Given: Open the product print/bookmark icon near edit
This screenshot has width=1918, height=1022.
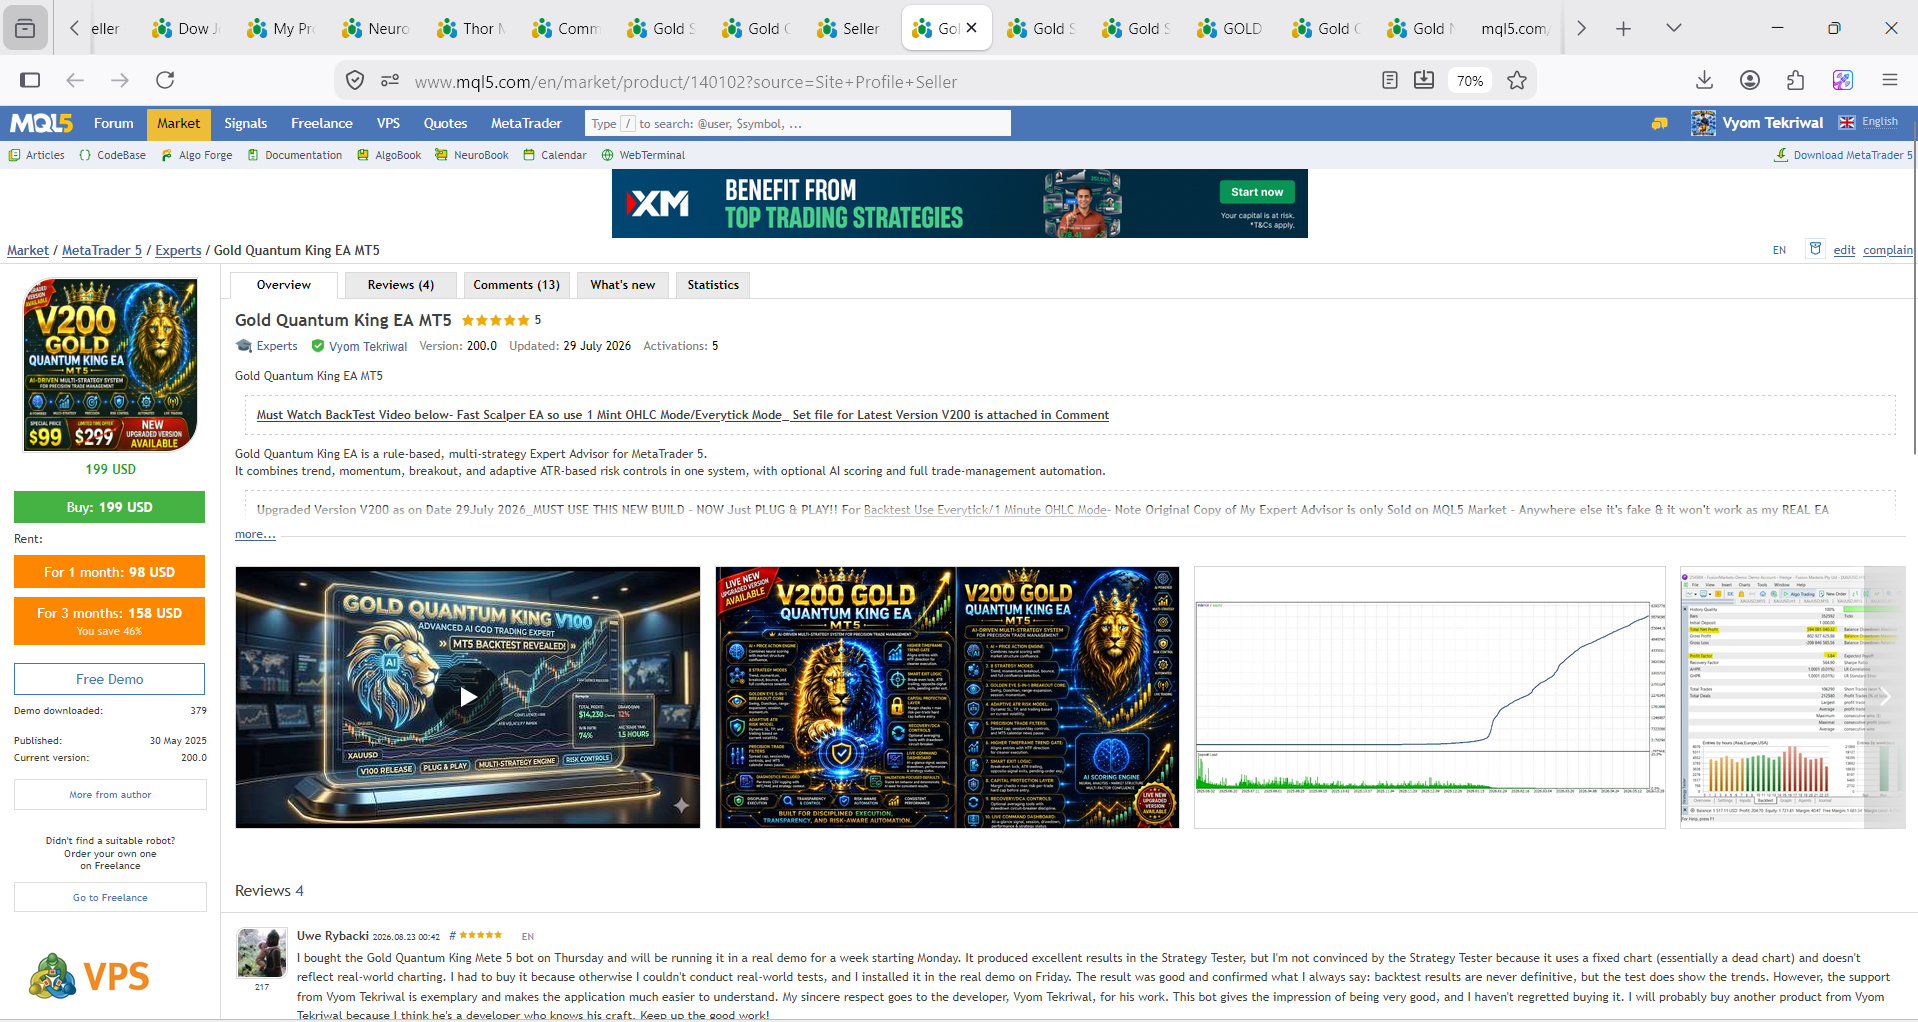Looking at the screenshot, I should (x=1815, y=249).
